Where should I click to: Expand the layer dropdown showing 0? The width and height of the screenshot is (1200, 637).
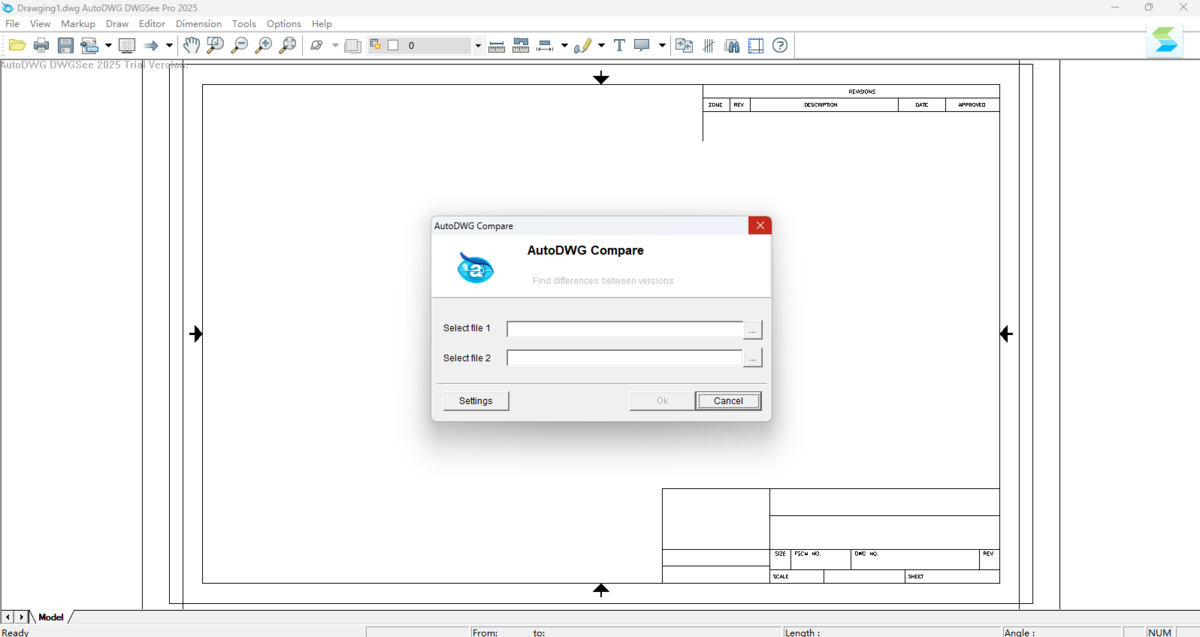[478, 45]
